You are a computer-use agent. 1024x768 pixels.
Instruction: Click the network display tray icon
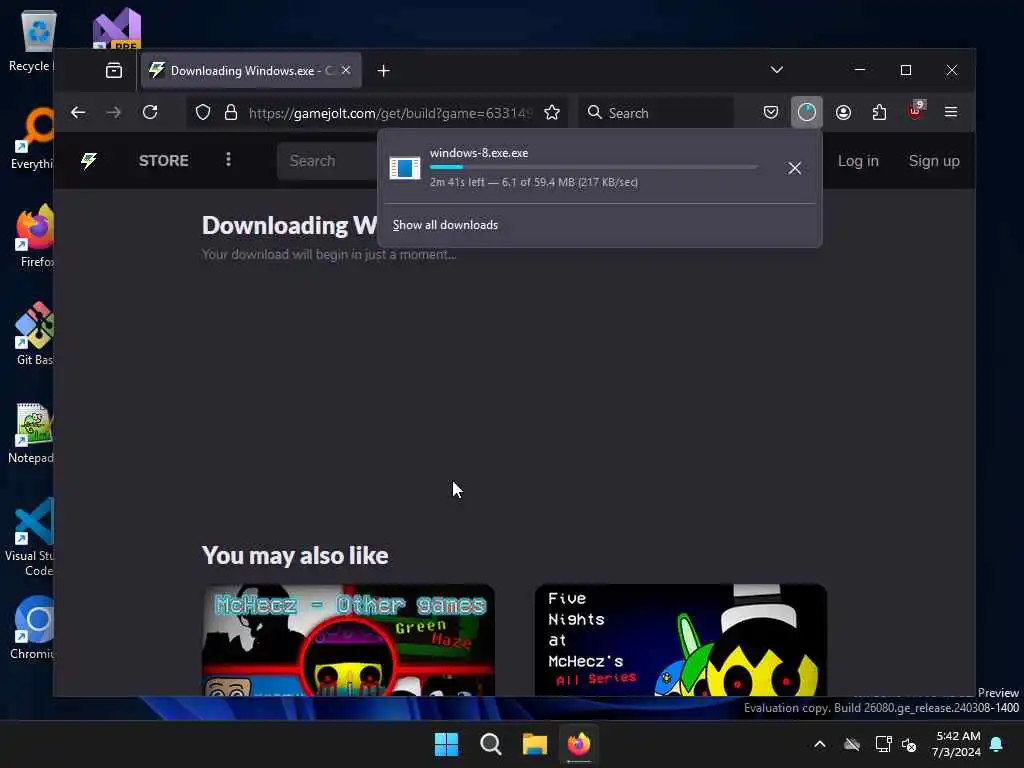[884, 744]
